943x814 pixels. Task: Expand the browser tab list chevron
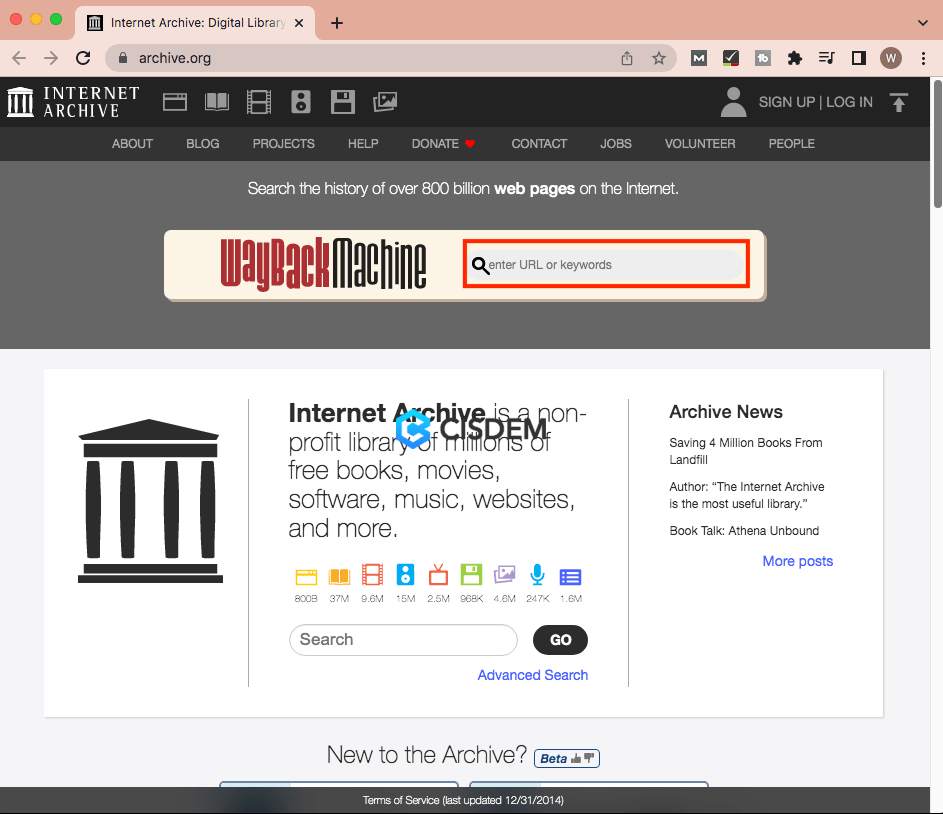coord(924,22)
